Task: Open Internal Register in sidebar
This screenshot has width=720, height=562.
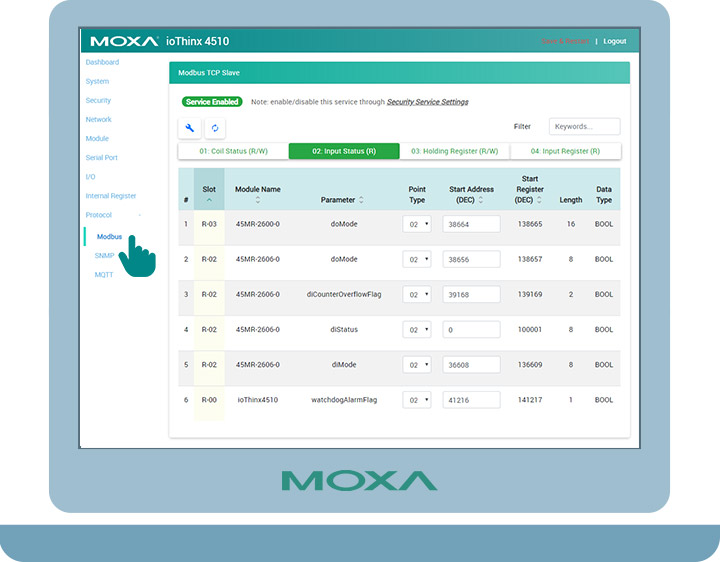Action: [111, 196]
